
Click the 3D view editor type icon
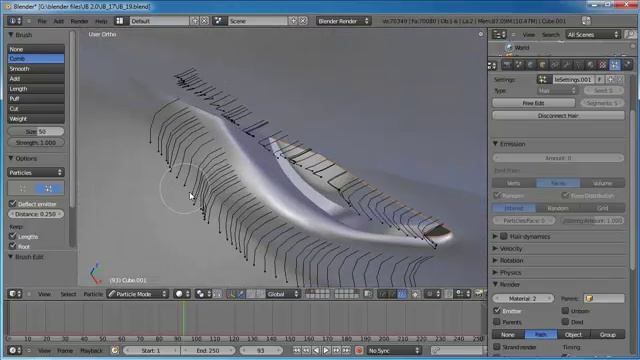click(15, 293)
